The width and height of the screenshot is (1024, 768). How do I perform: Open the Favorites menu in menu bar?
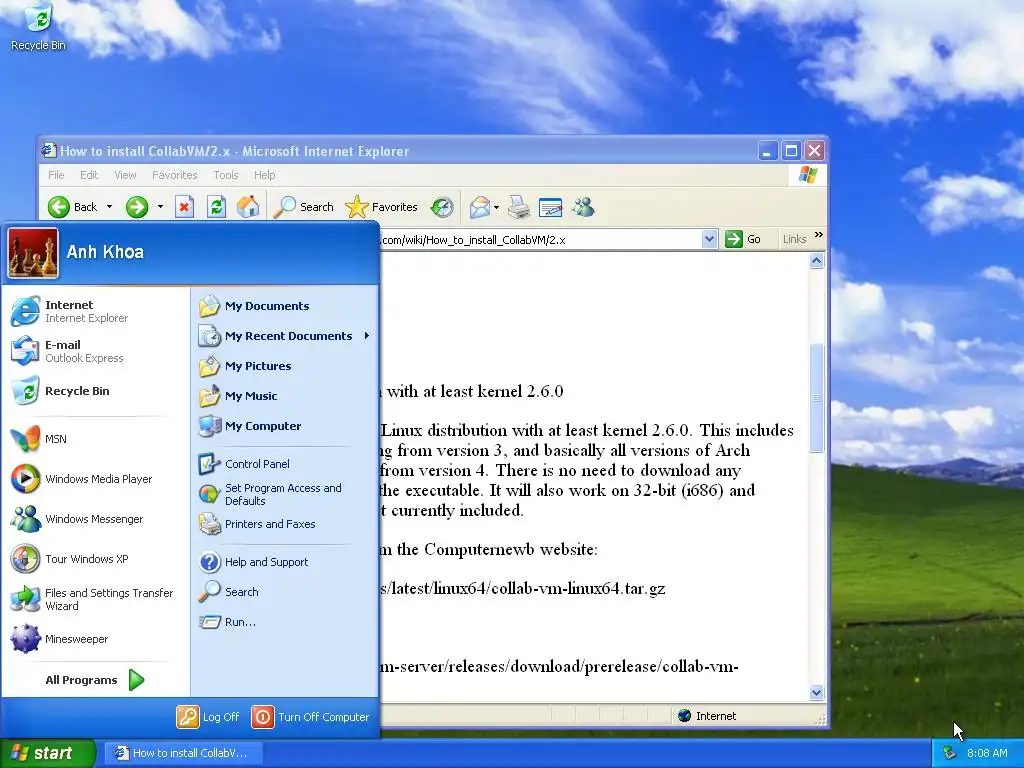click(x=174, y=175)
